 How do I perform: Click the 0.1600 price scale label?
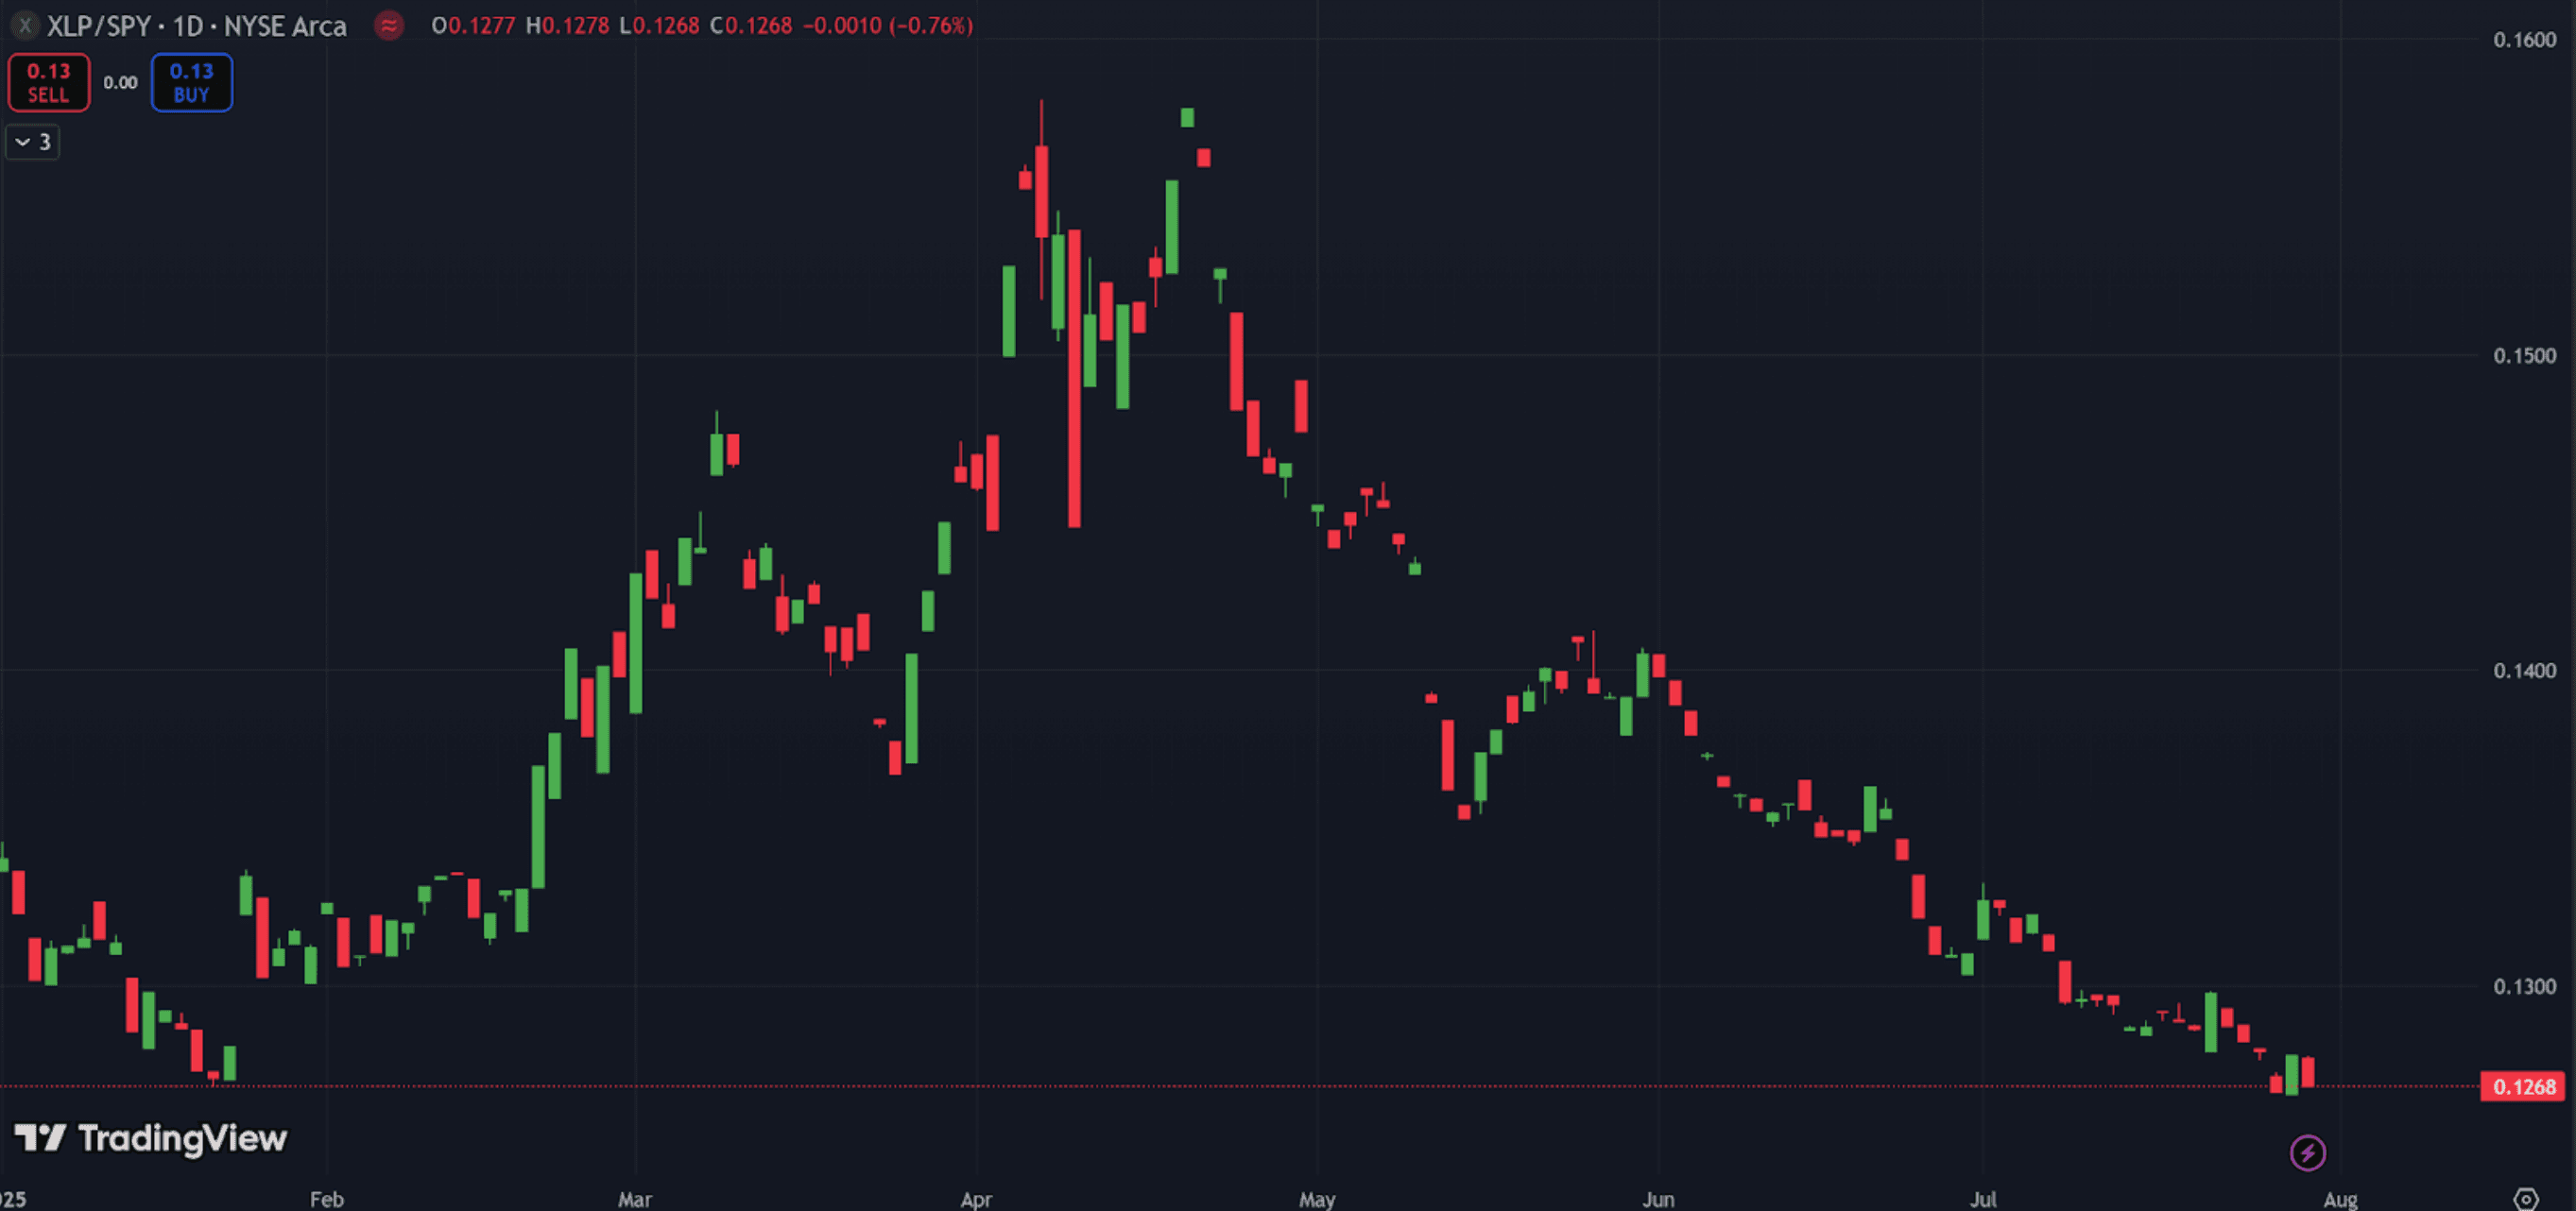click(2523, 40)
